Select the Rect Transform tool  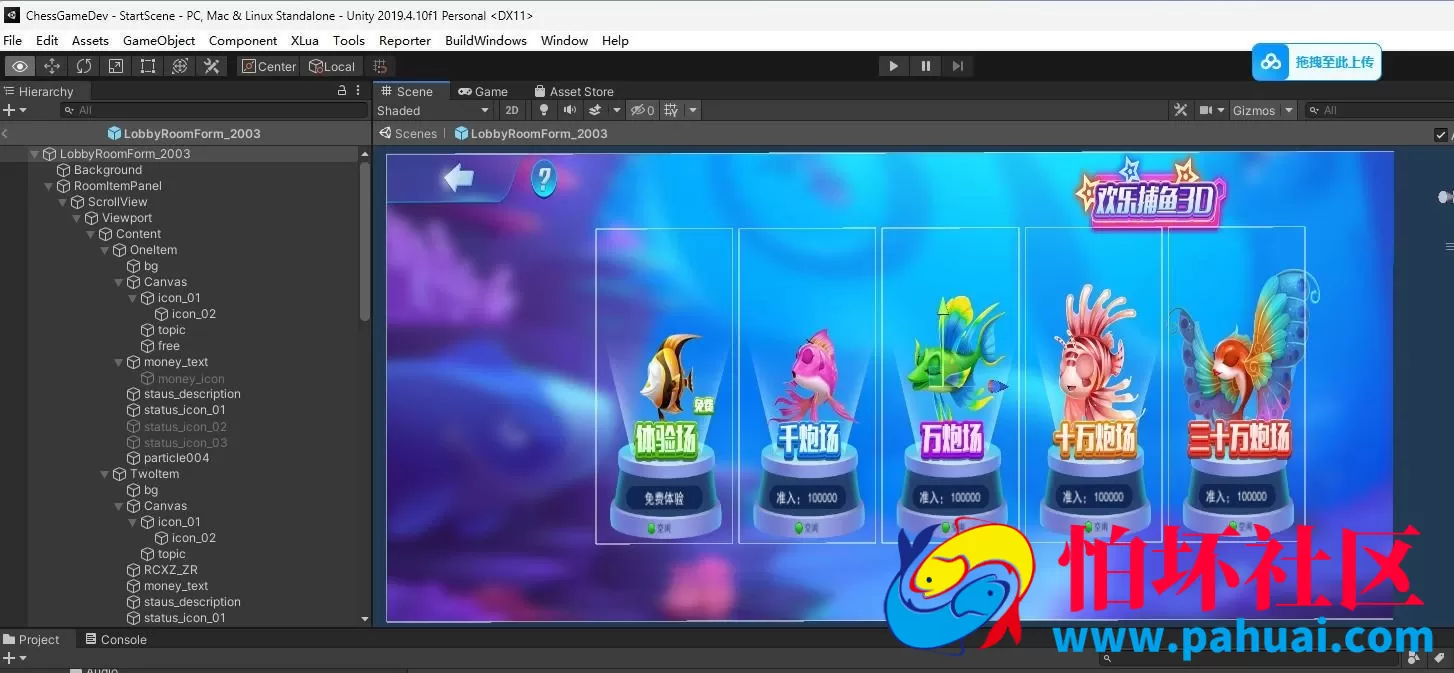tap(148, 66)
